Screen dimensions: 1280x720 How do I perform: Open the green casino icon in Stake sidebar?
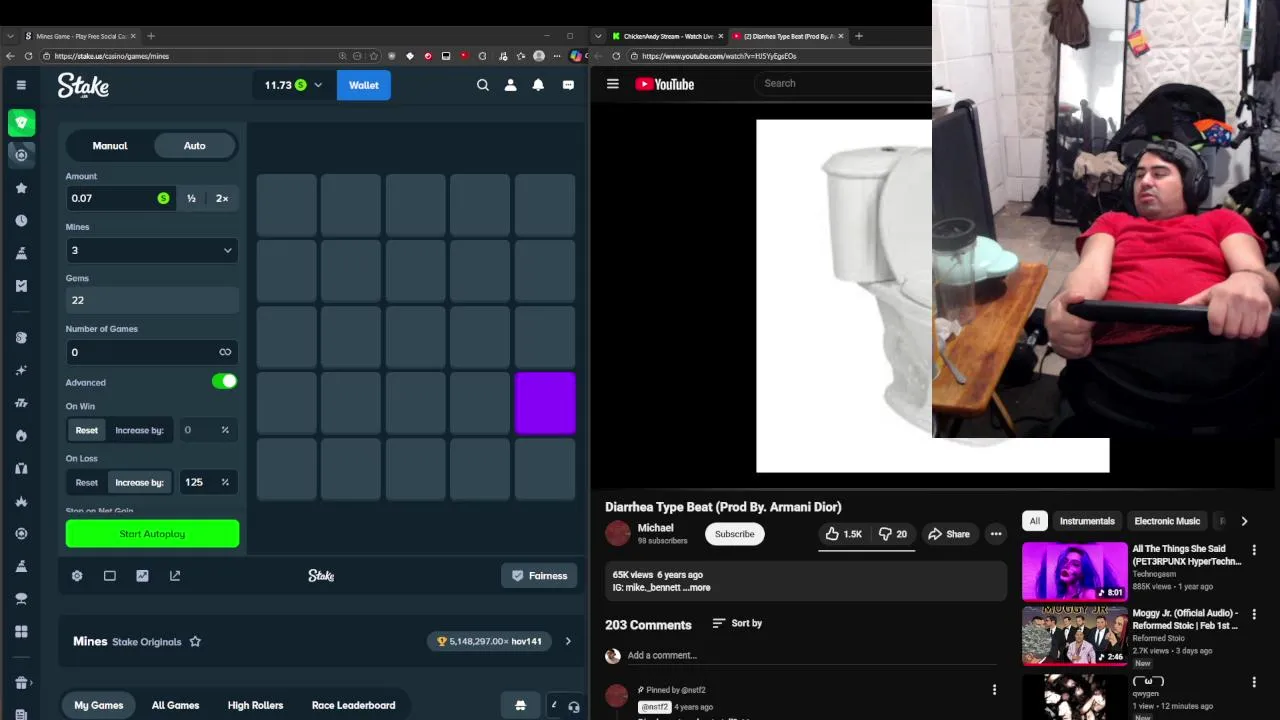(x=21, y=122)
